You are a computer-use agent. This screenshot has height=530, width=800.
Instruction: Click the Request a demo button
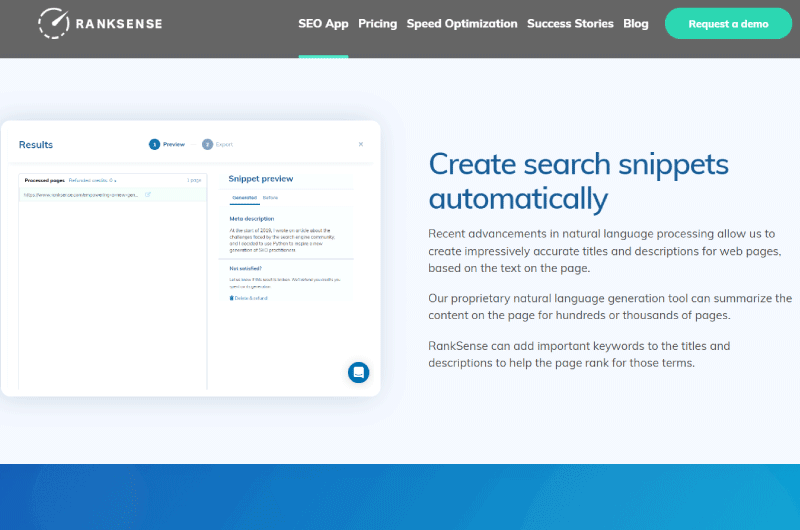coord(728,23)
